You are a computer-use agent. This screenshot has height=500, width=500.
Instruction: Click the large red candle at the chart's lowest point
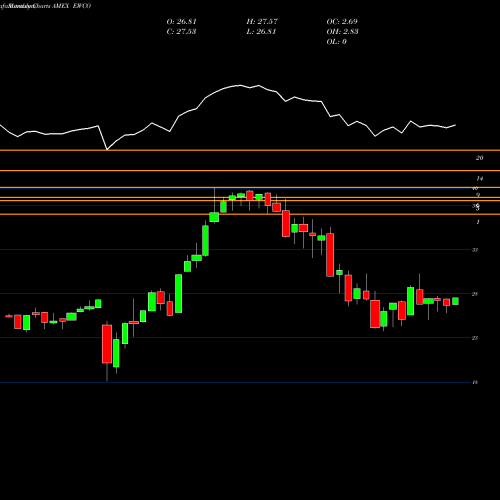point(107,344)
